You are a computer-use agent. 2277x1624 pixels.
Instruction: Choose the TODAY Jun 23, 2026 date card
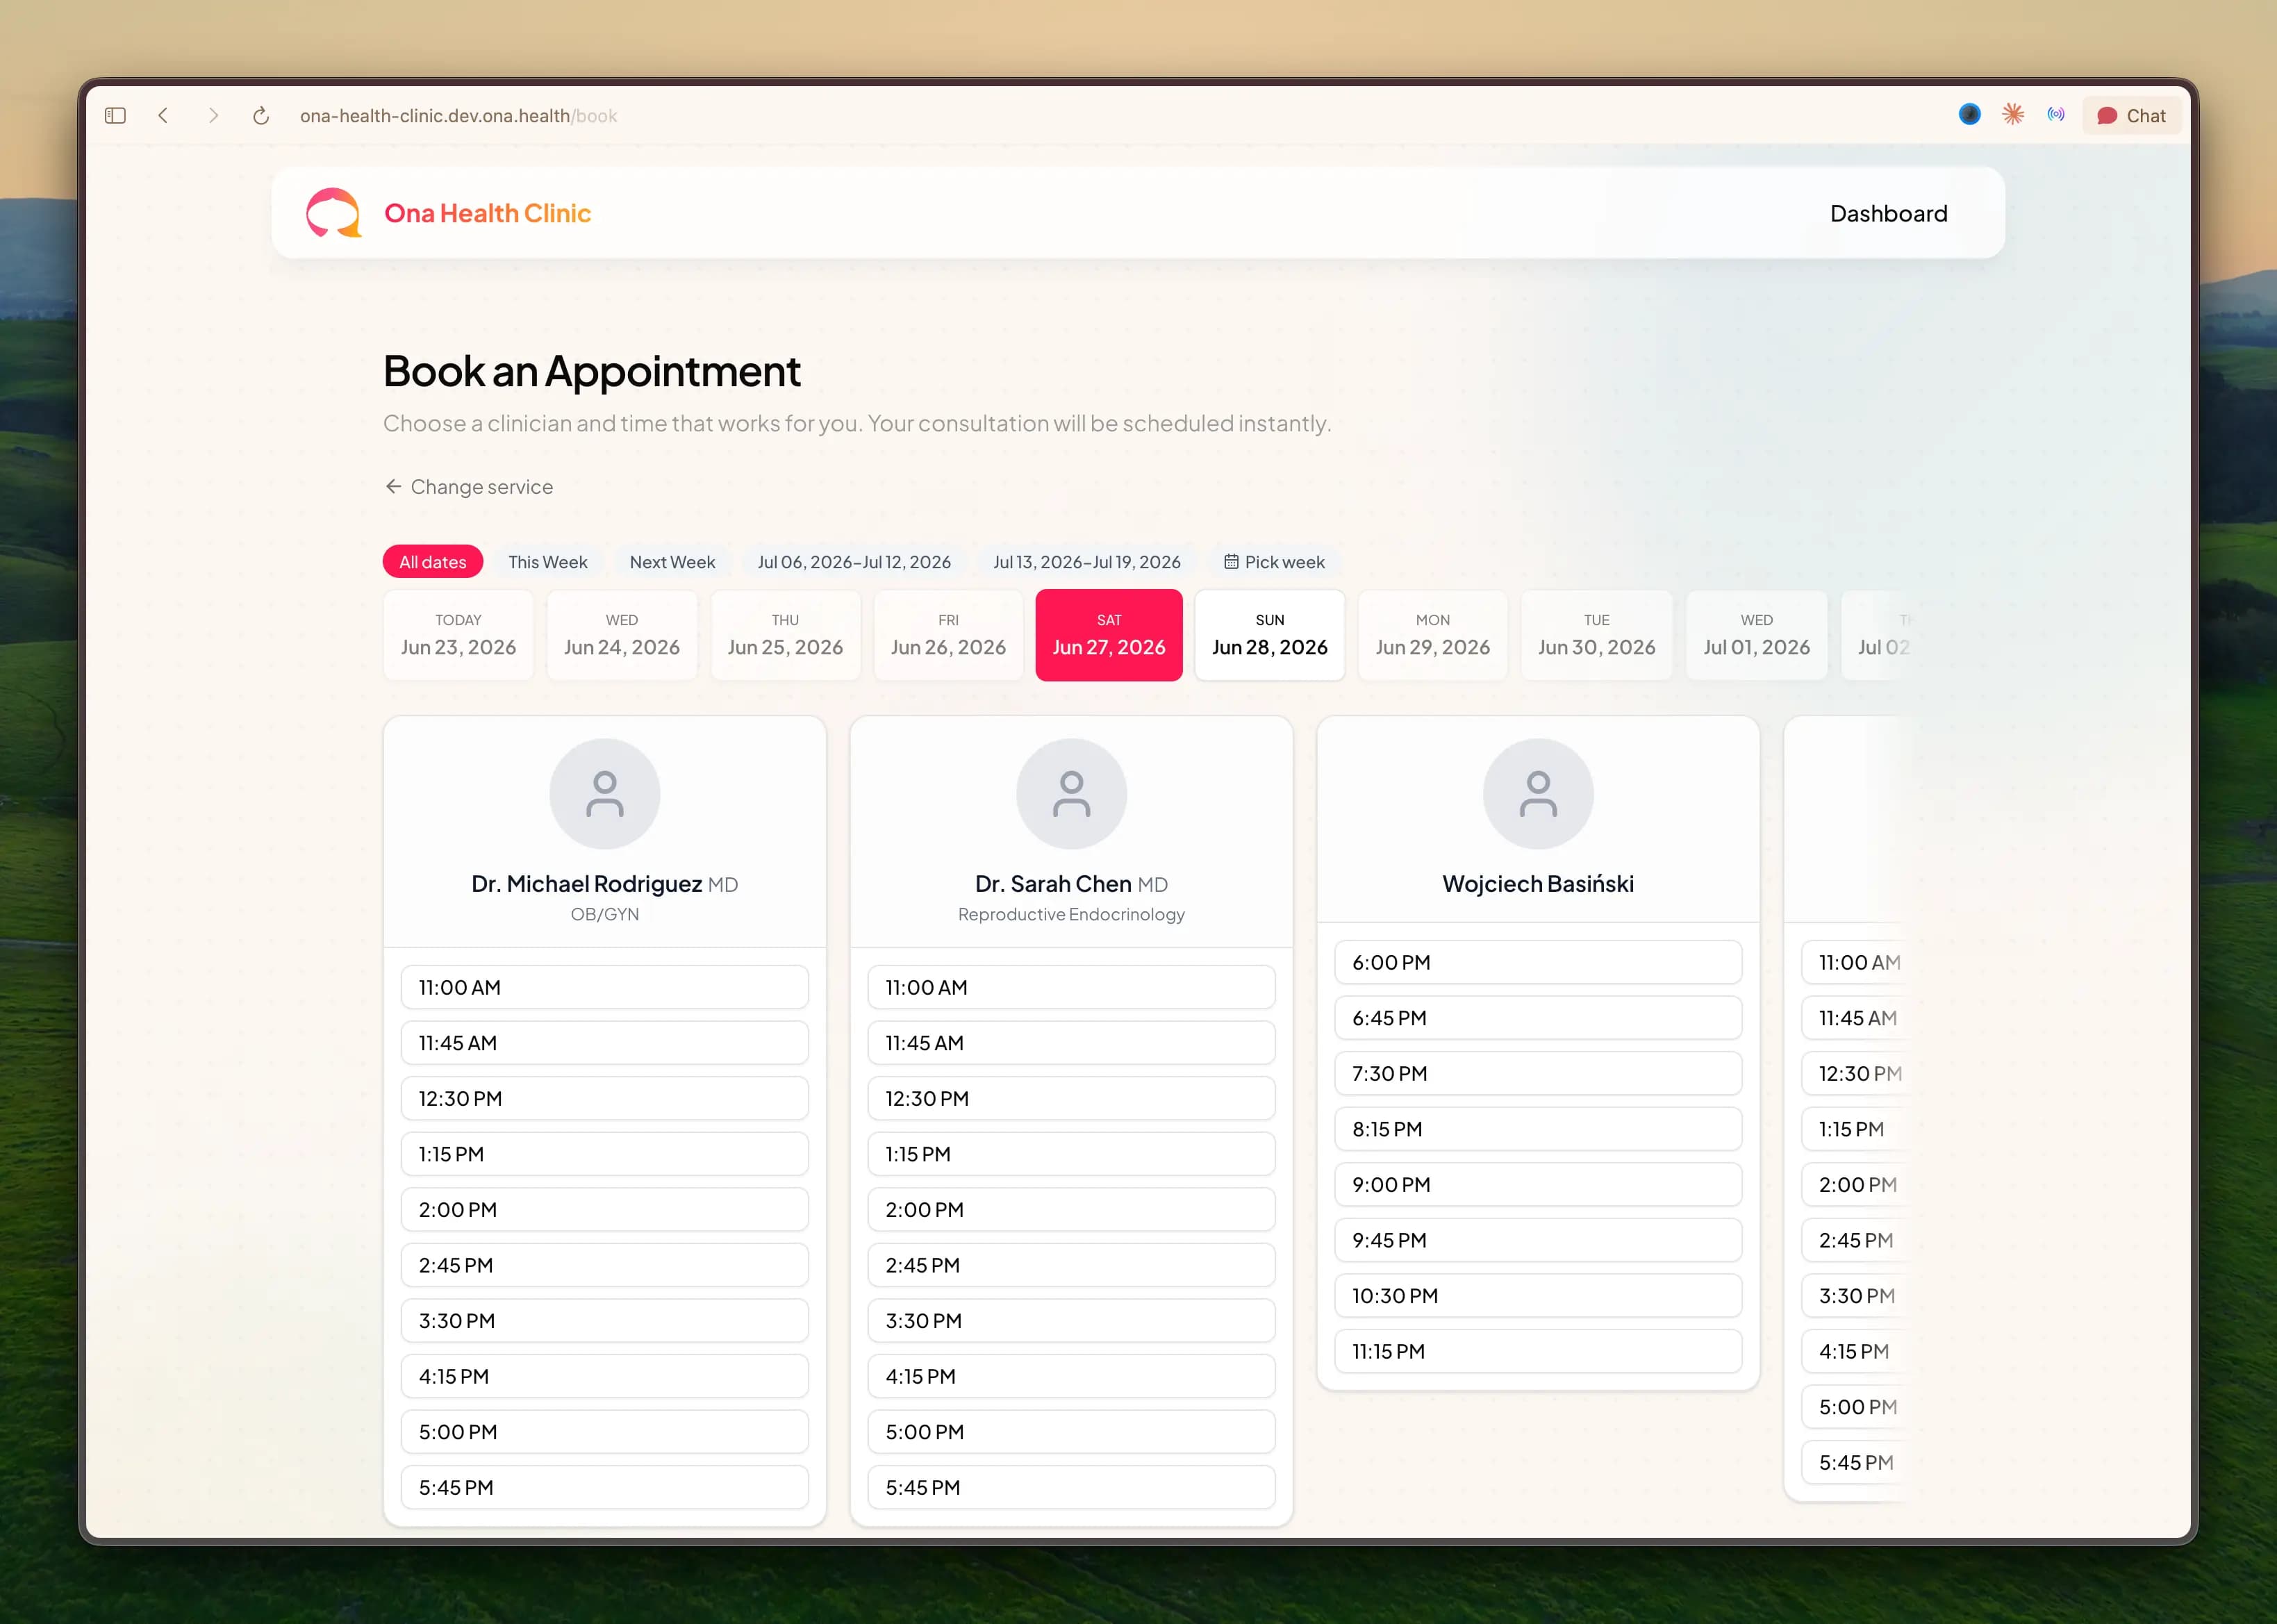coord(458,635)
